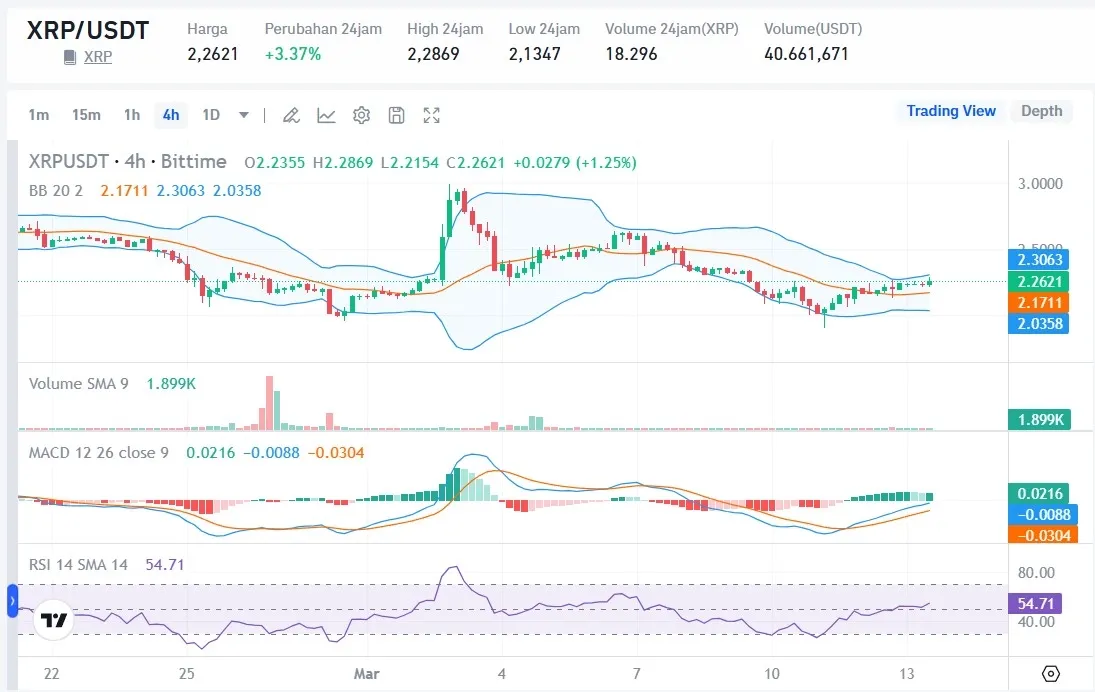The image size is (1095, 692).
Task: Open the more timeframes dropdown arrow
Action: pos(244,115)
